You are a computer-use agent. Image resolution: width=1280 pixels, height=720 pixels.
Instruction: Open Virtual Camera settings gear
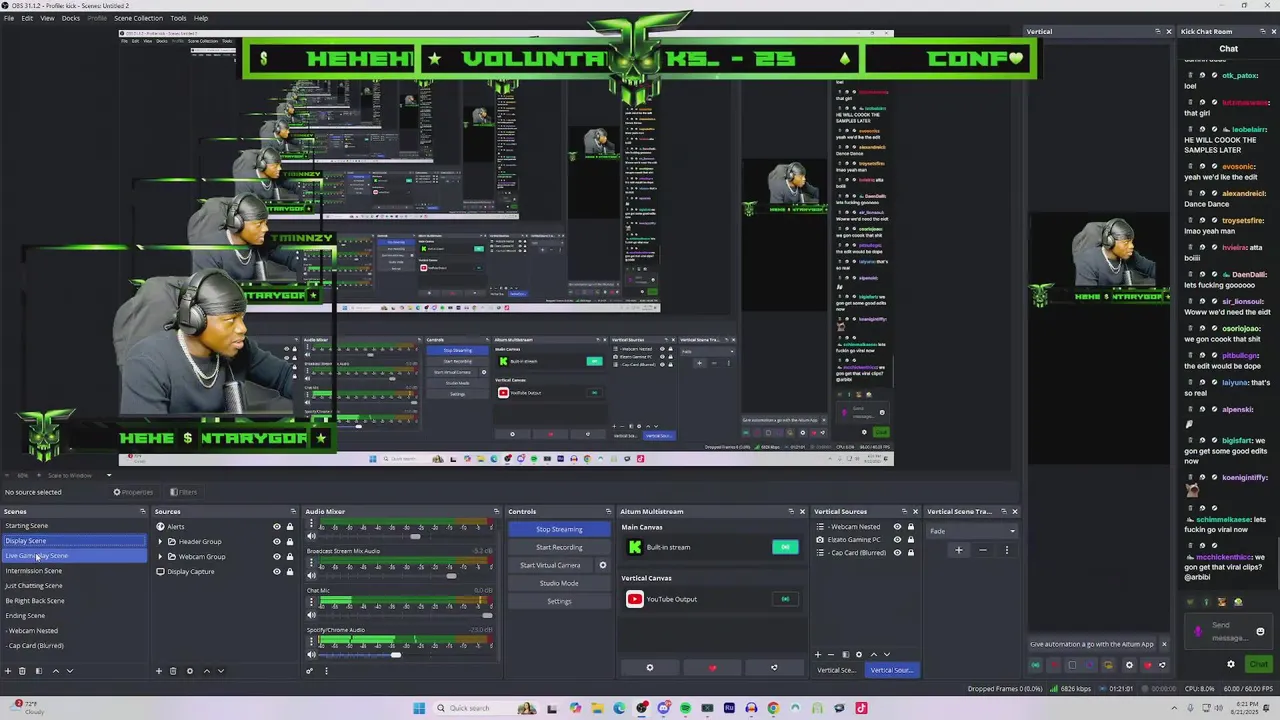click(602, 565)
